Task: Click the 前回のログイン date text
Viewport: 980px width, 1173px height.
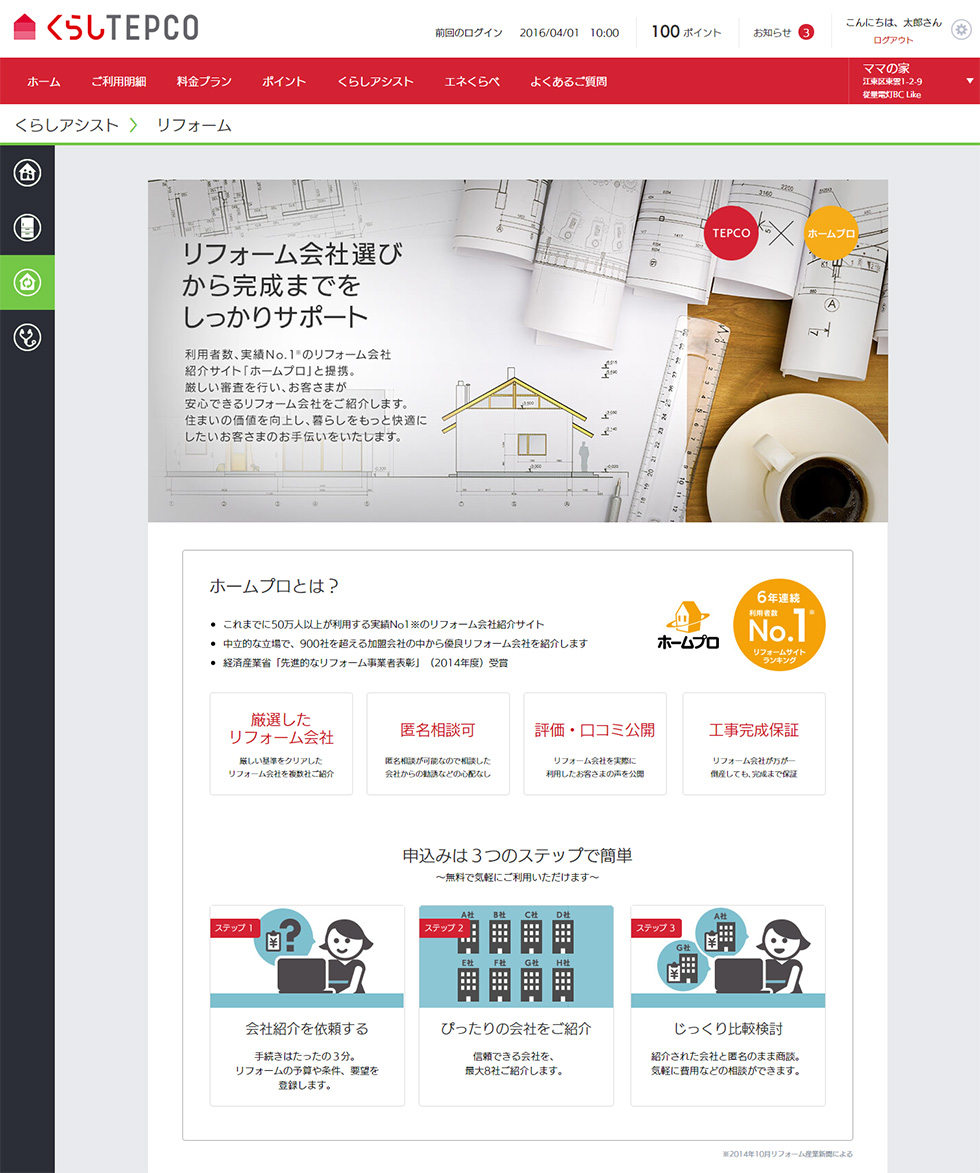Action: tap(527, 33)
